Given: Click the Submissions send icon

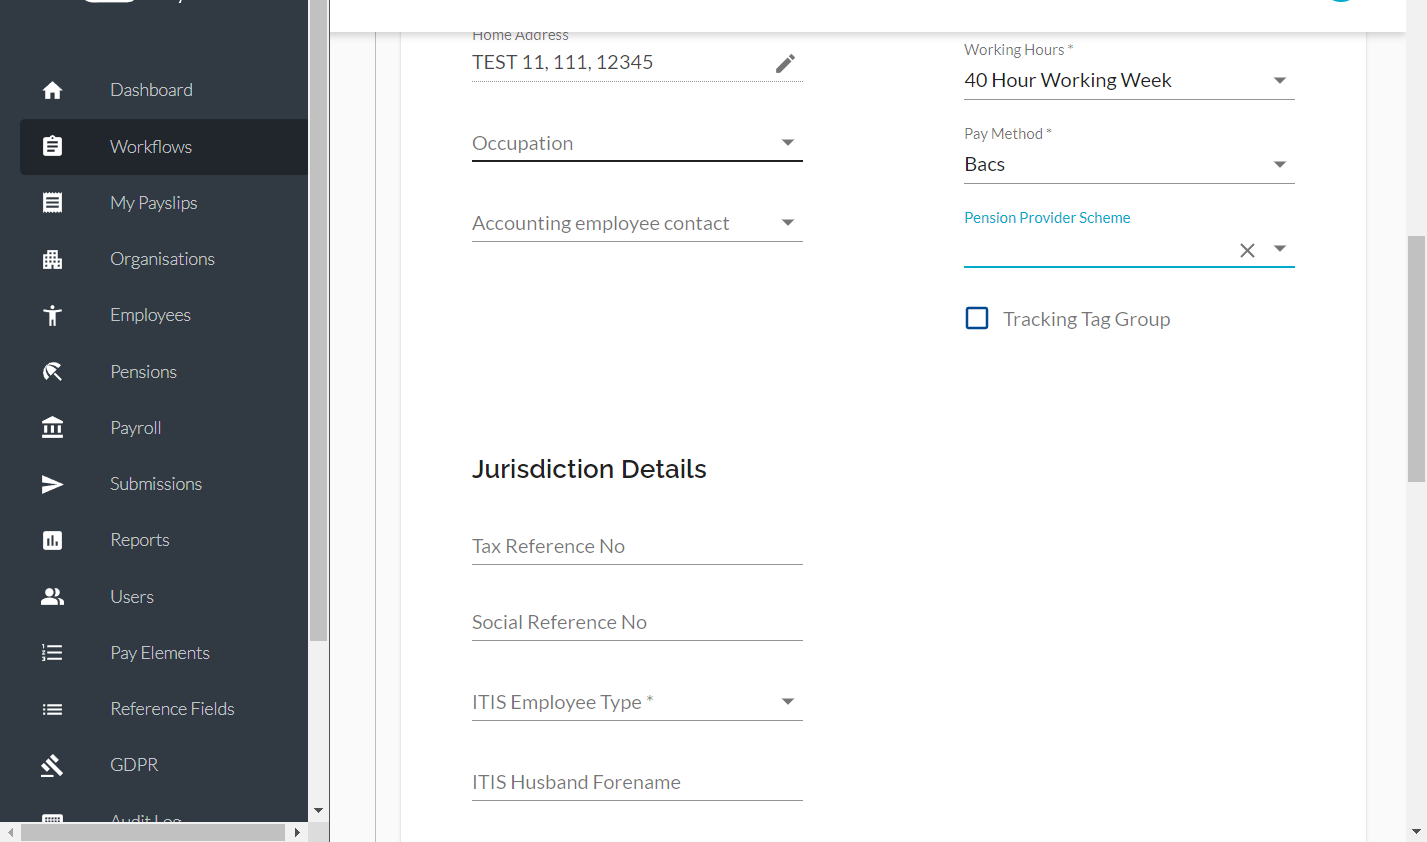Looking at the screenshot, I should pos(53,484).
